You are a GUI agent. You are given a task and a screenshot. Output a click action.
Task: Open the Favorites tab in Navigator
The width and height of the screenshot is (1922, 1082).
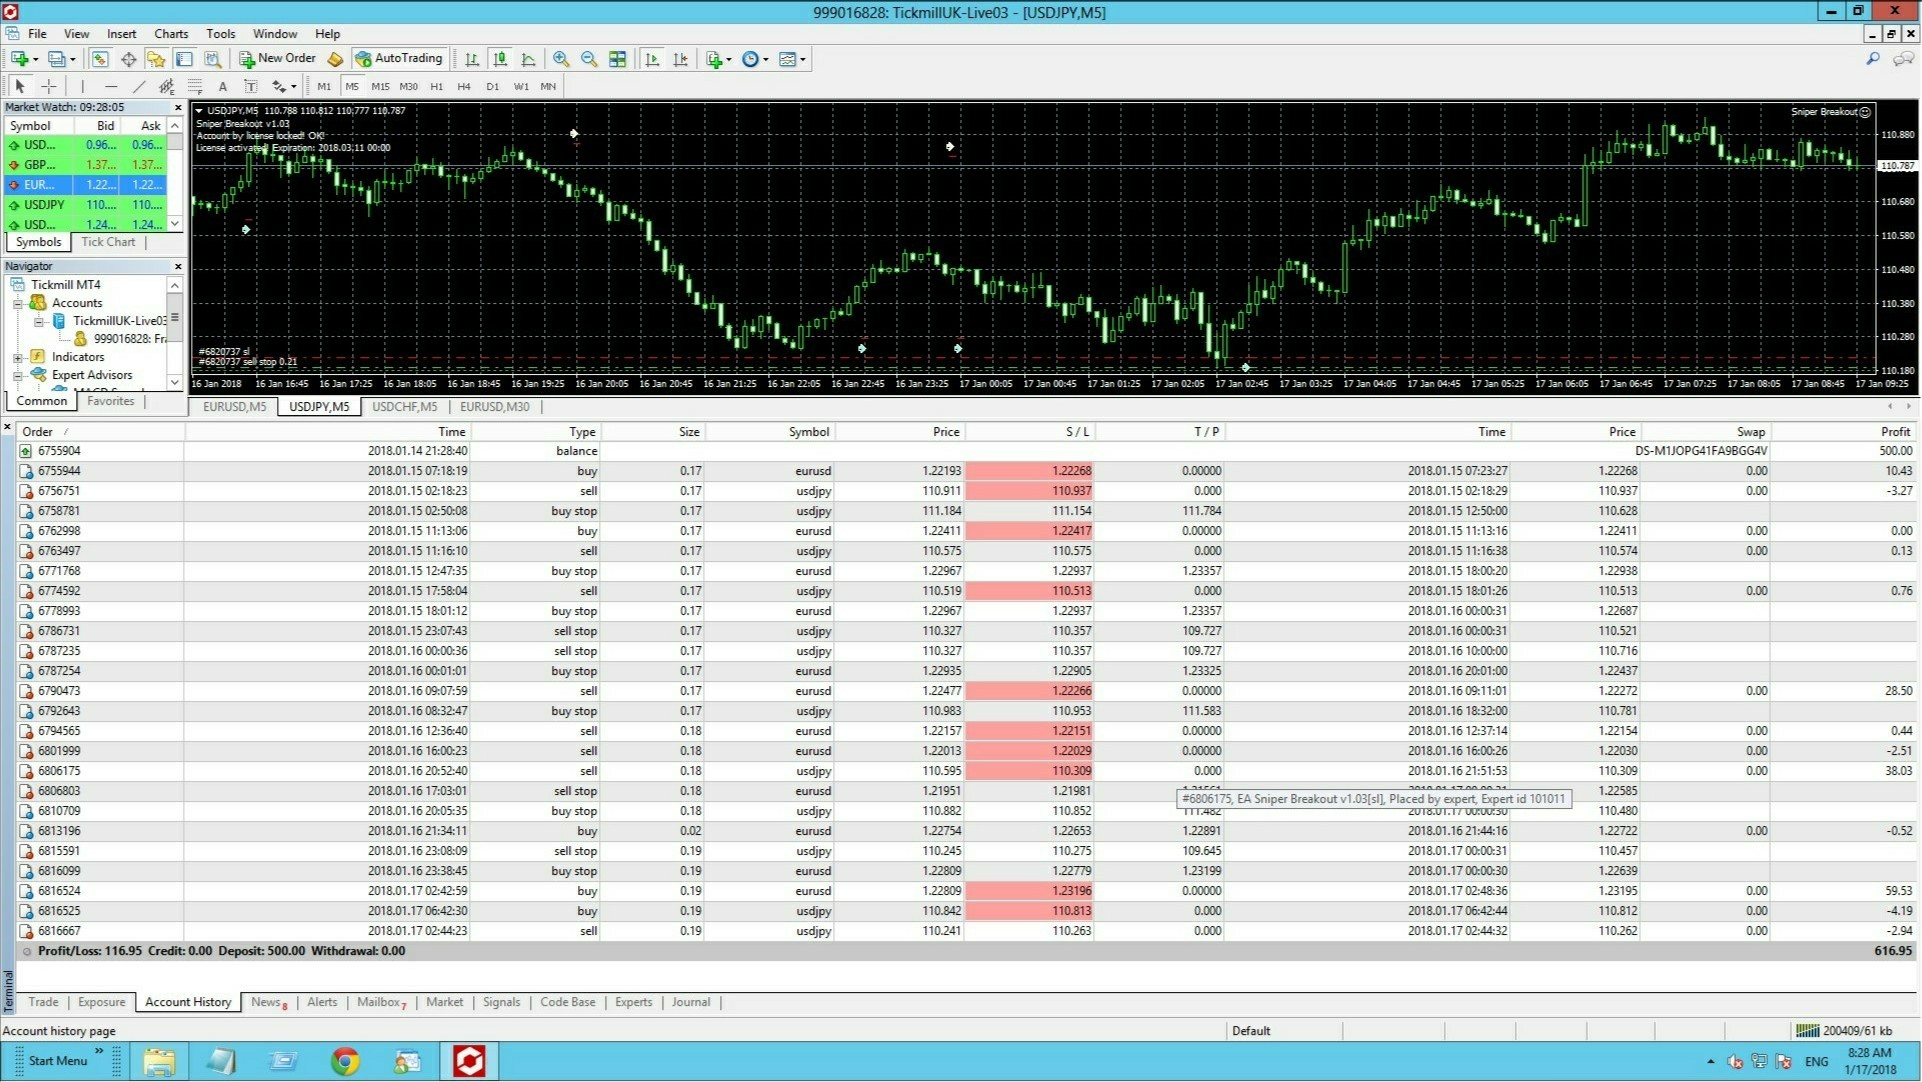[110, 401]
